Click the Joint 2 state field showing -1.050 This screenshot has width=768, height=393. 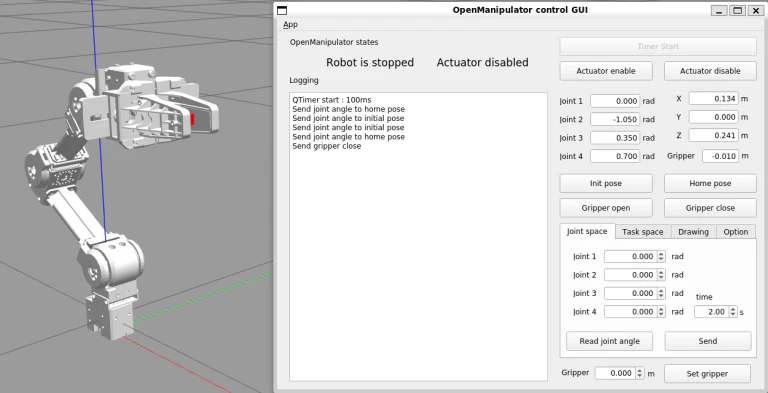(615, 119)
